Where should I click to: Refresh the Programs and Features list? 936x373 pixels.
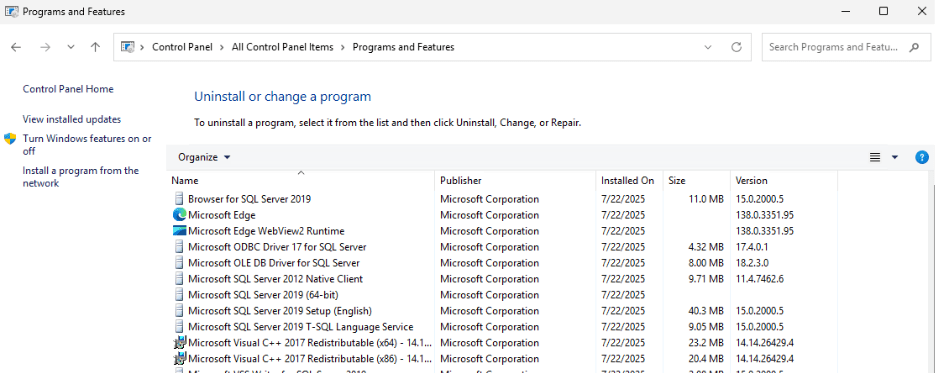(737, 47)
